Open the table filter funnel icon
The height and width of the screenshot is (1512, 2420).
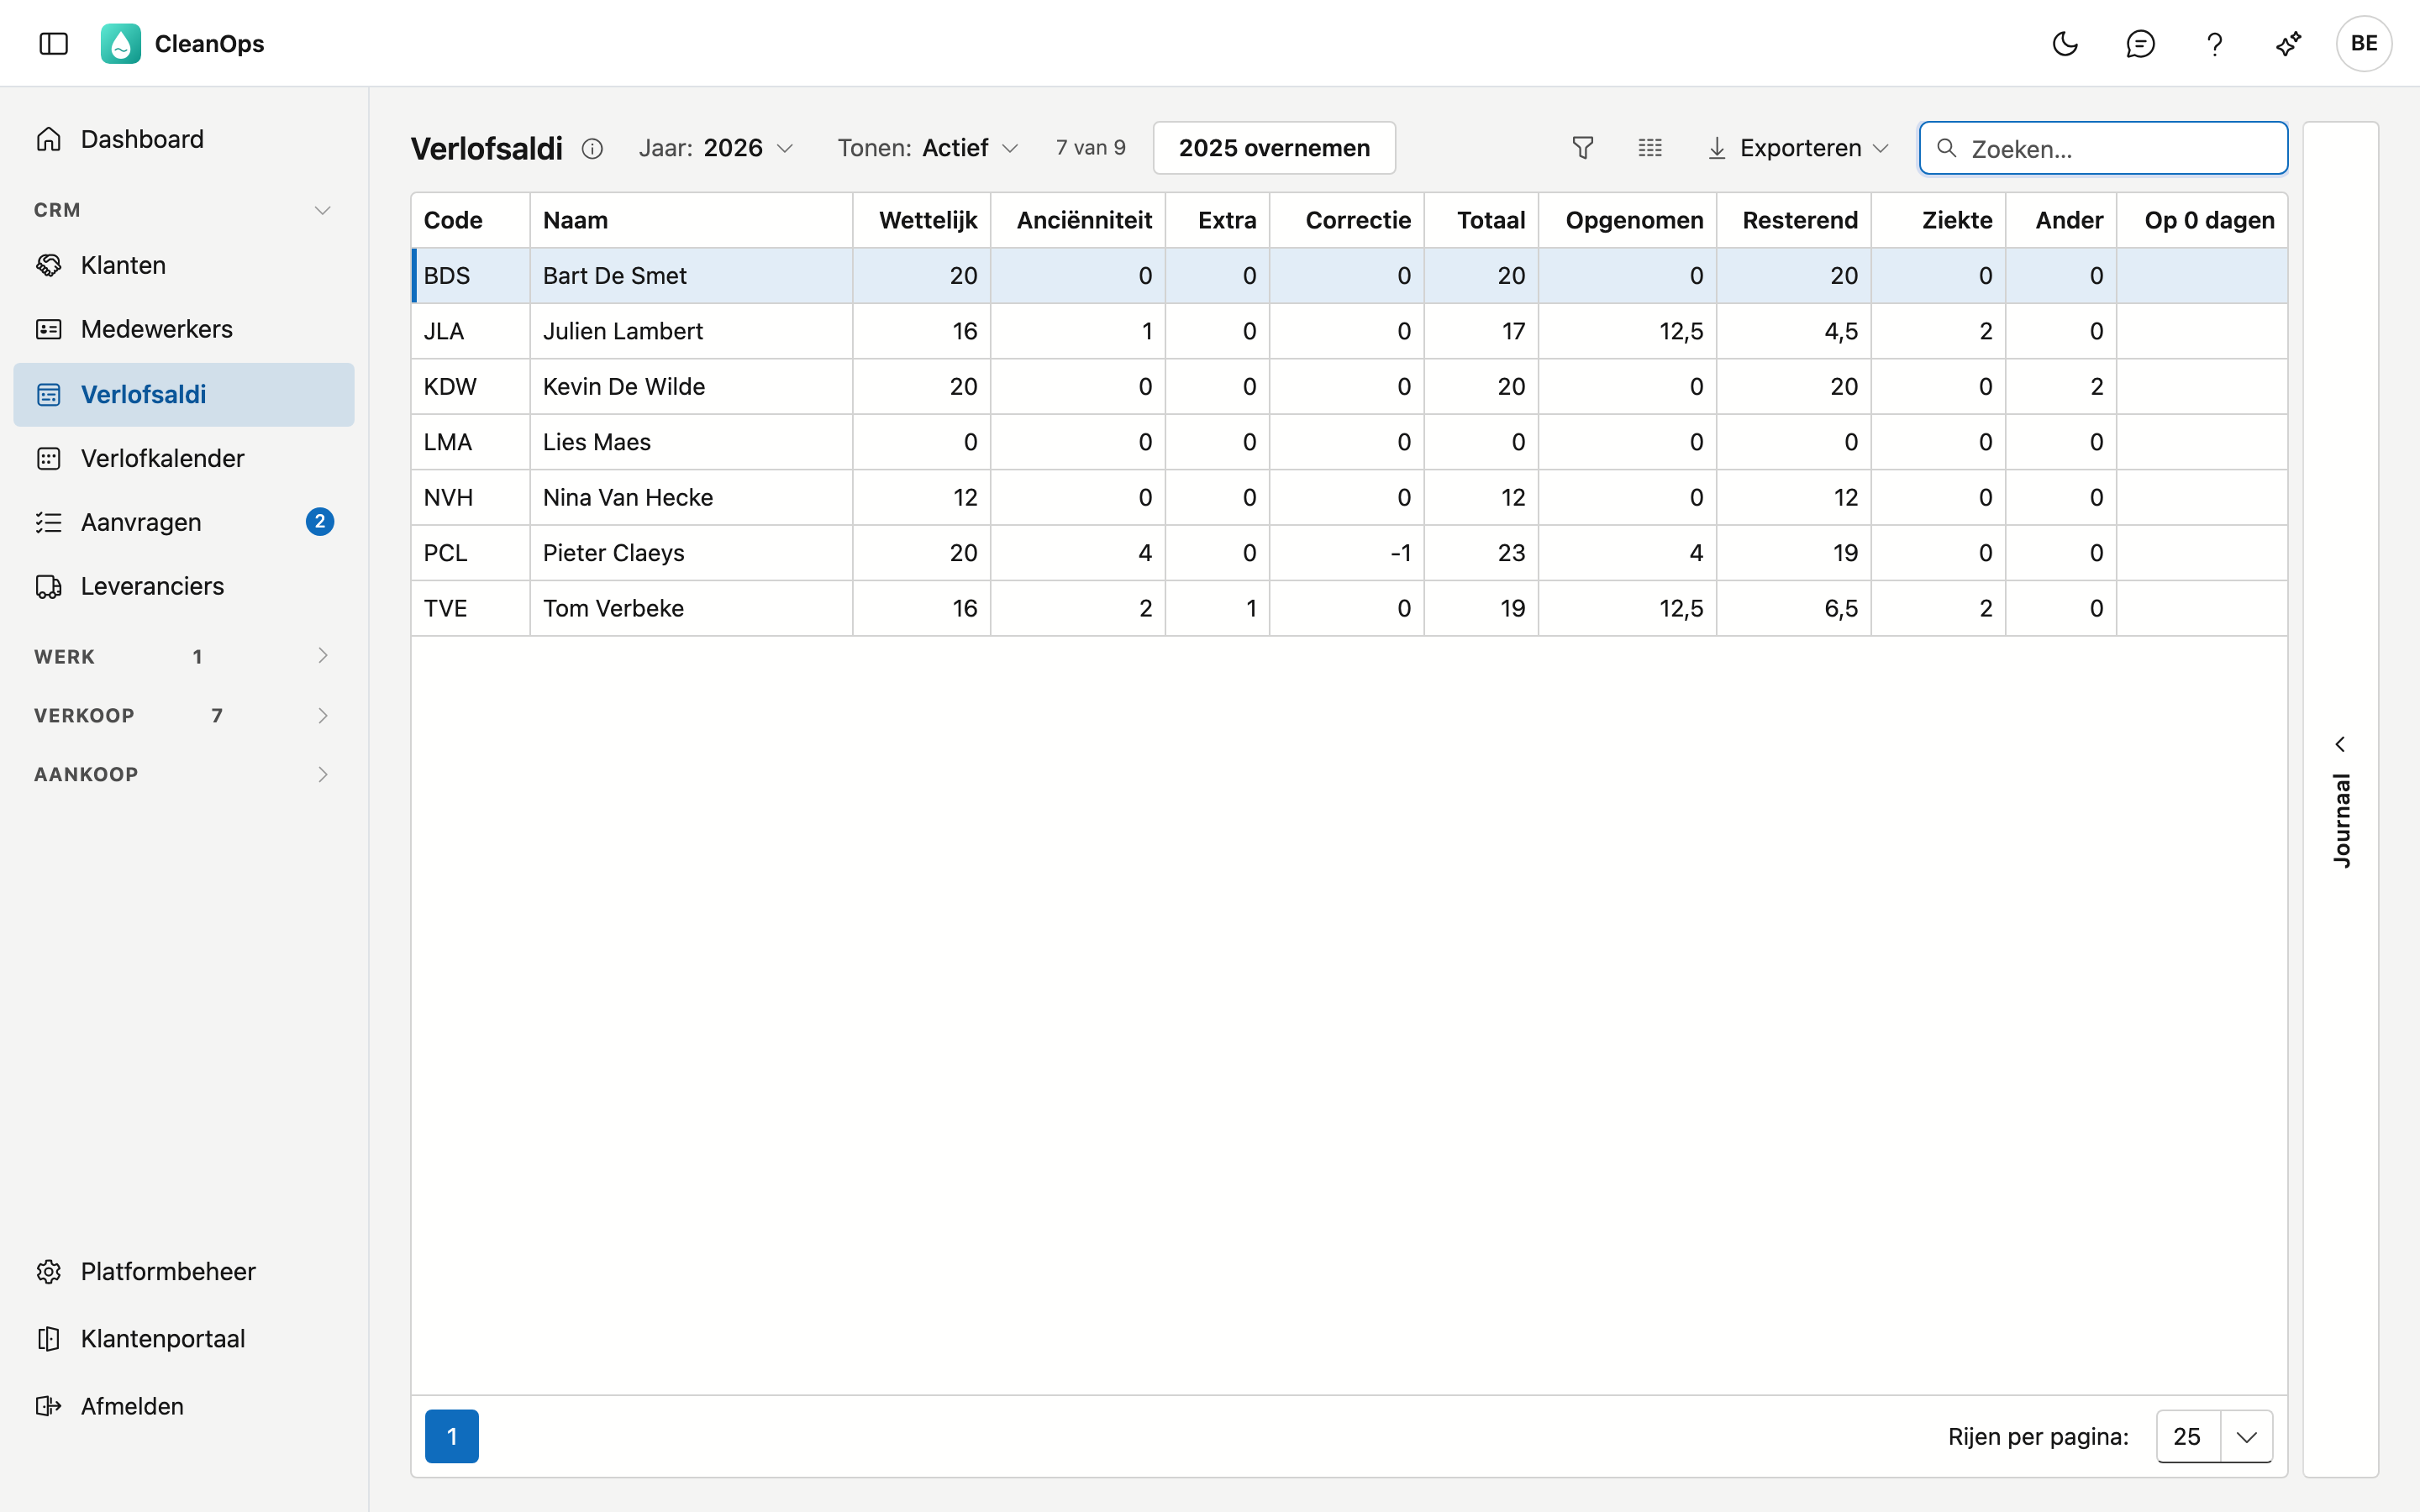(x=1582, y=148)
